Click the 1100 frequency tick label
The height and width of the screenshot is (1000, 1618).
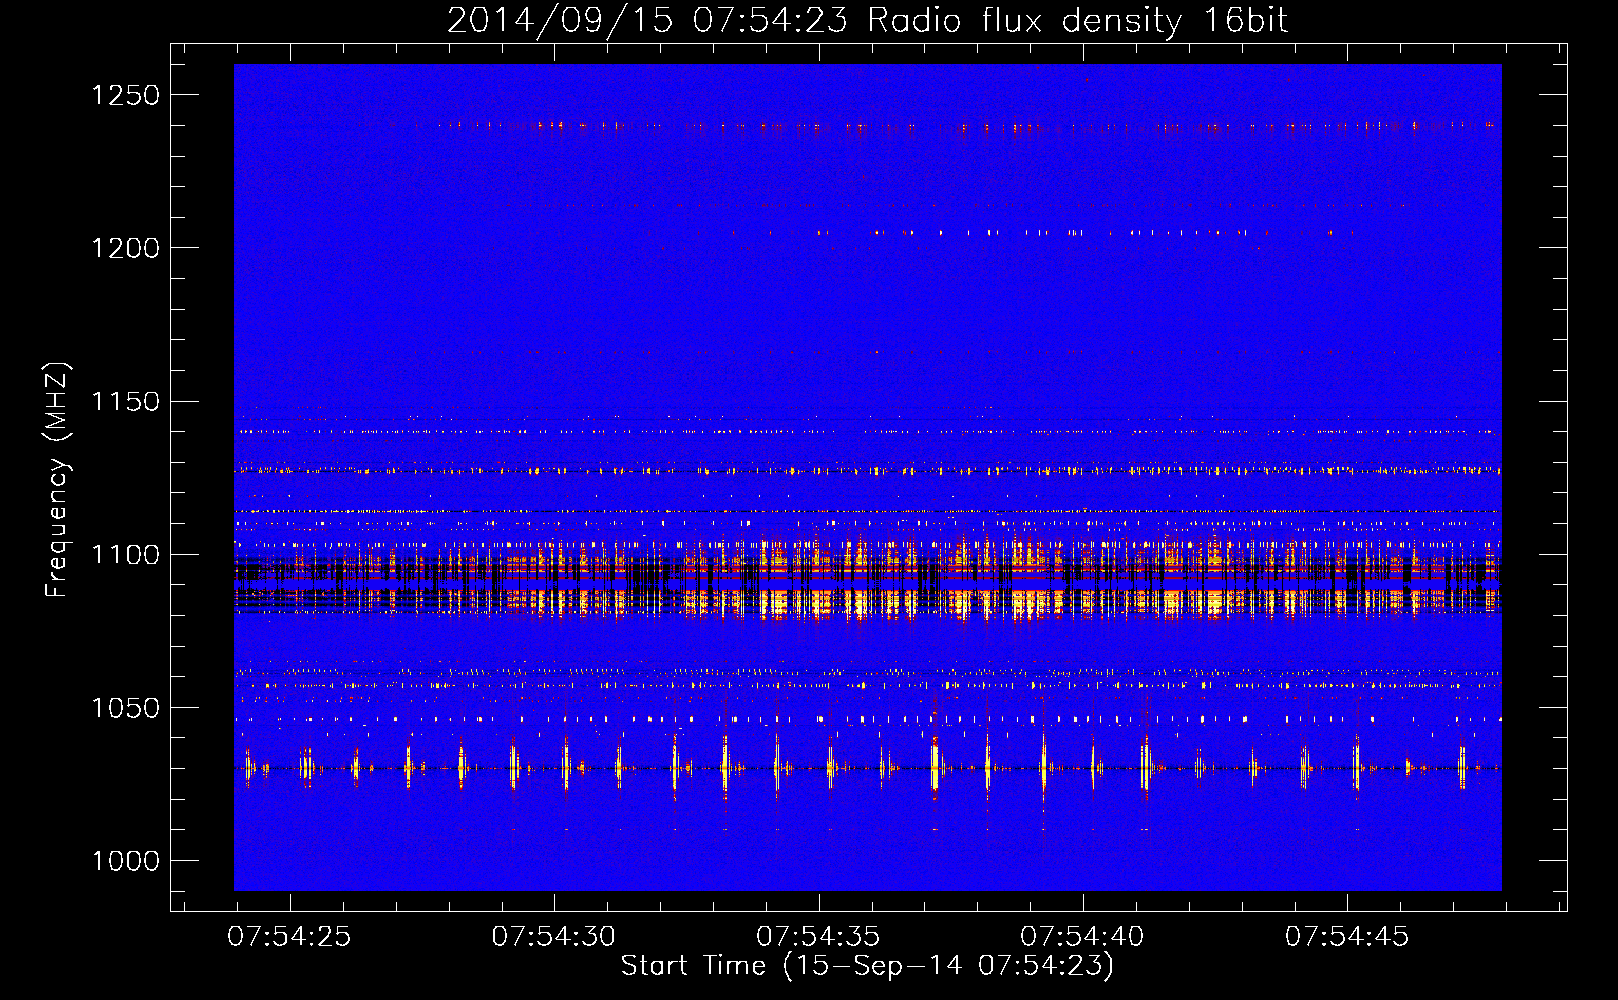125,555
